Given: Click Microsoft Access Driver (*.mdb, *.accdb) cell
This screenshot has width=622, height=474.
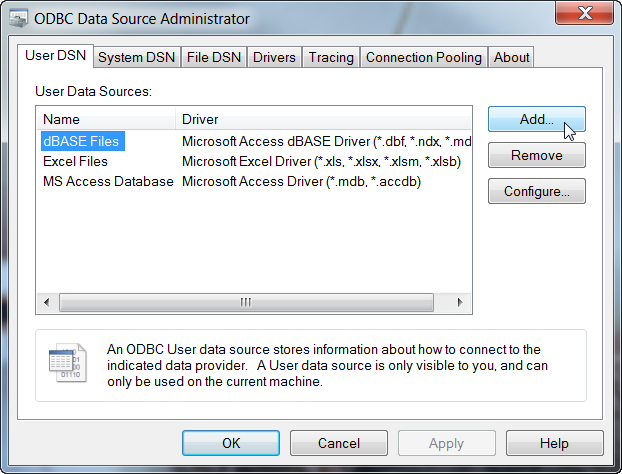Looking at the screenshot, I should (x=301, y=181).
